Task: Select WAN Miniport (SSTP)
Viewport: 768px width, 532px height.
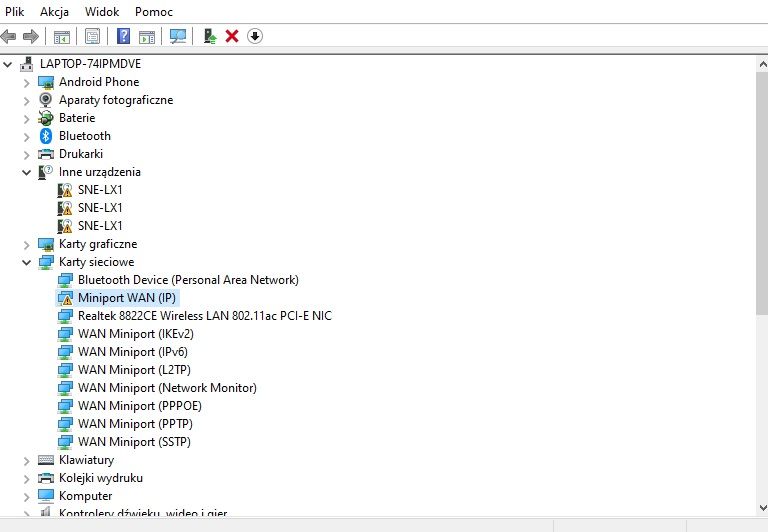Action: tap(134, 442)
